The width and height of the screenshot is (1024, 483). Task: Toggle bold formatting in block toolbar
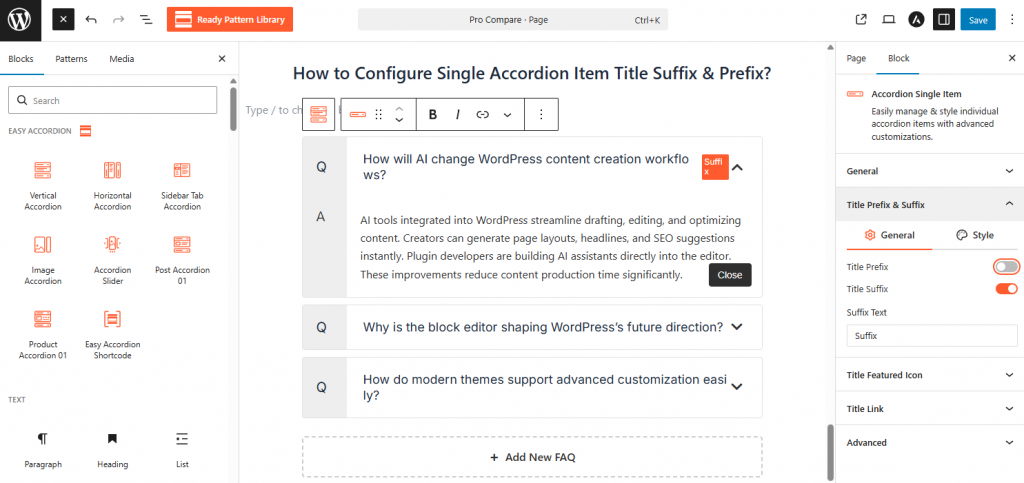pyautogui.click(x=433, y=115)
